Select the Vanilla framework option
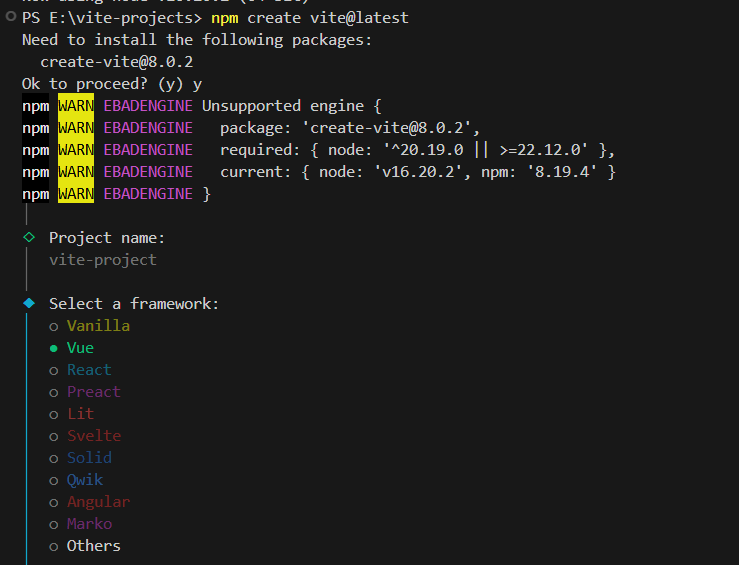 point(90,326)
